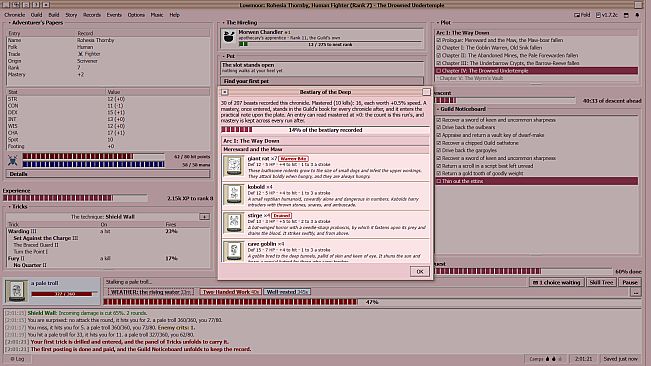Expand the Details section under stats
The height and width of the screenshot is (366, 651).
(108, 174)
